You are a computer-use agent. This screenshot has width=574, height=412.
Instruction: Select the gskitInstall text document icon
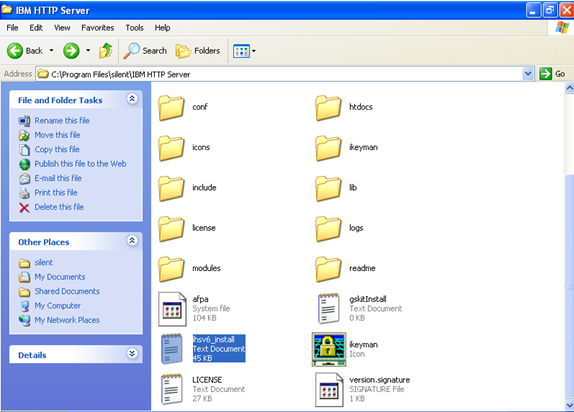click(328, 309)
